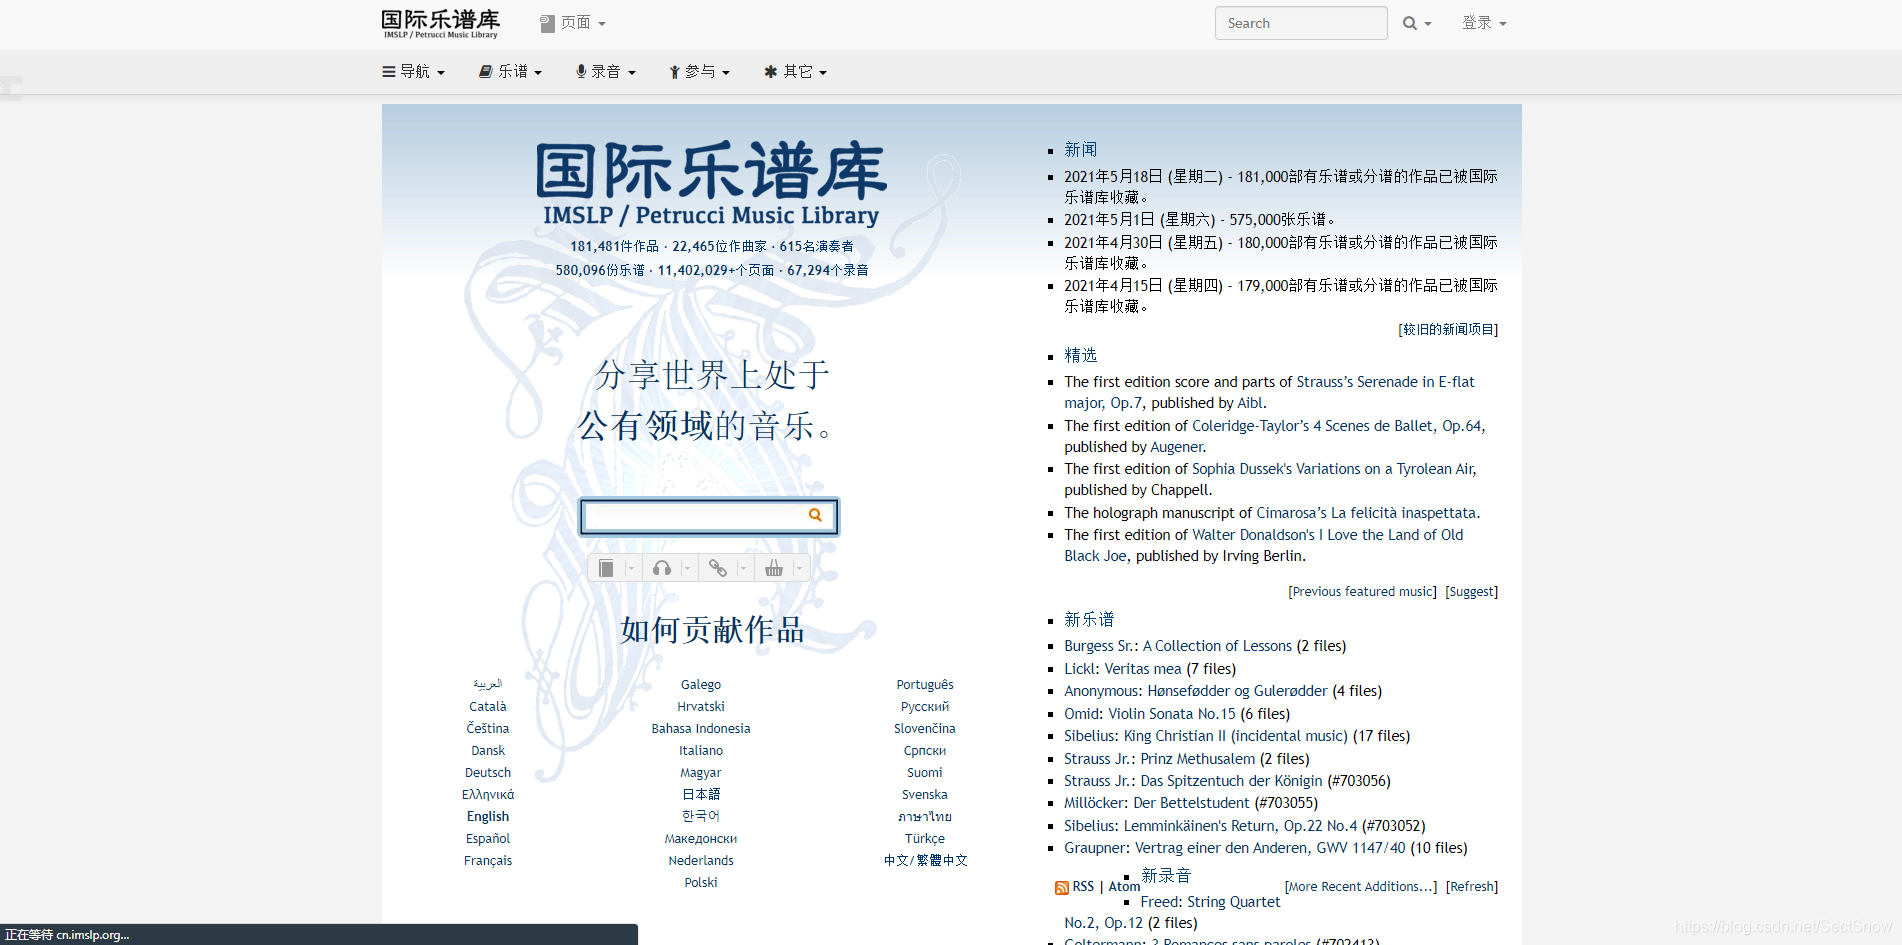Viewport: 1902px width, 945px height.
Task: Open Sophia Dussek's Variations link
Action: 1334,469
